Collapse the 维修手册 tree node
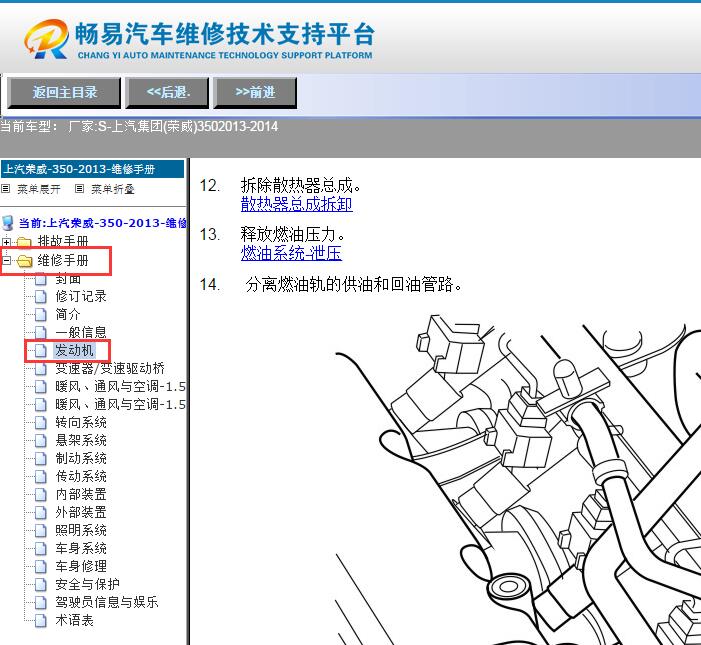 (6, 260)
